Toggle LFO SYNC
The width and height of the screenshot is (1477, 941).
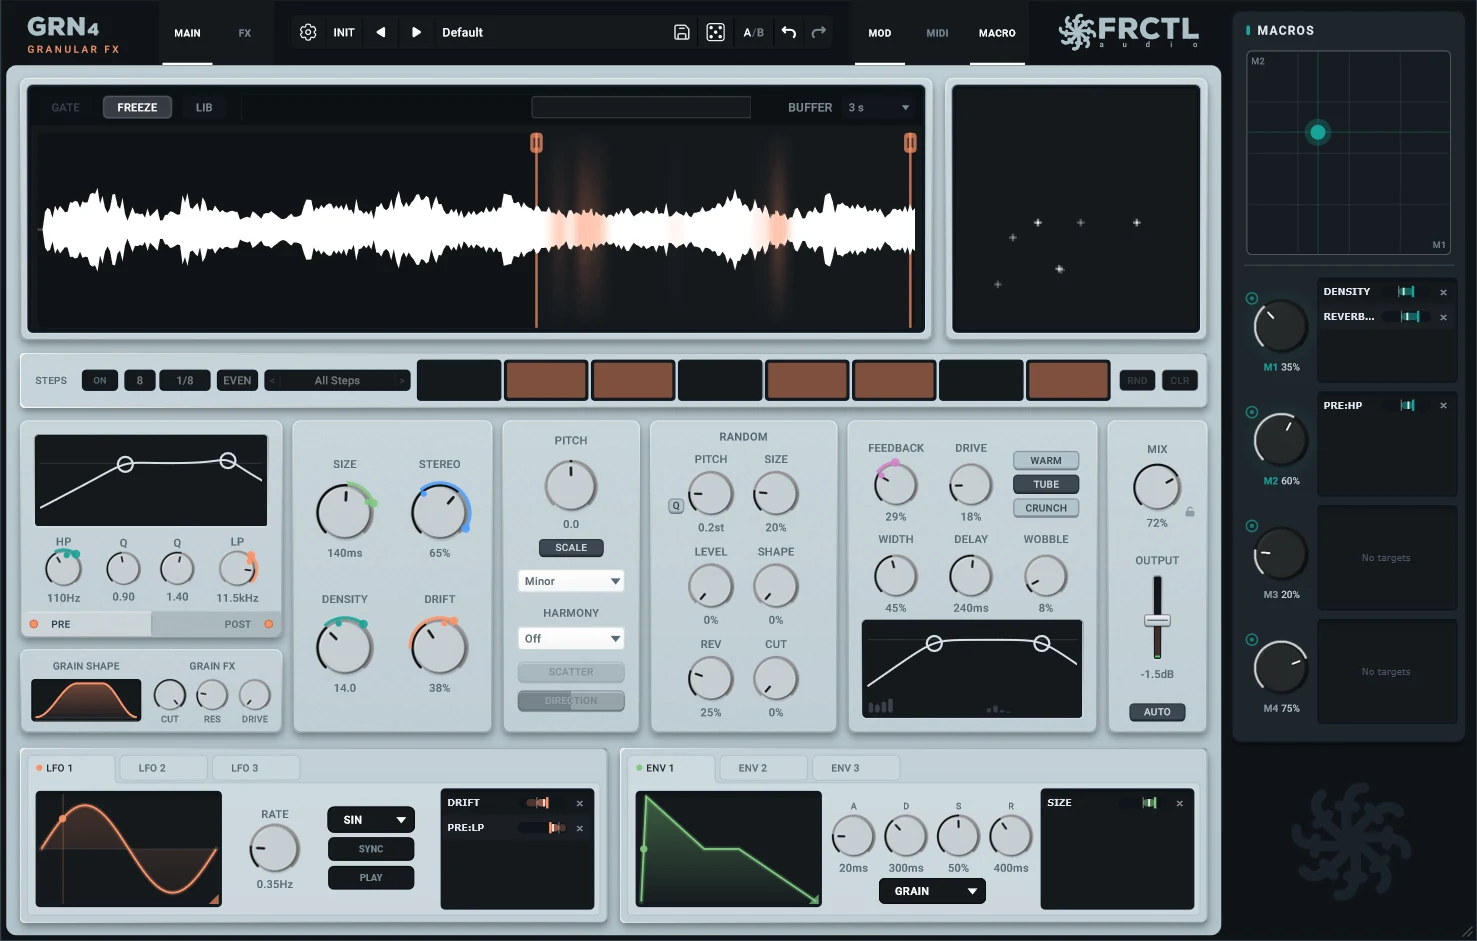pyautogui.click(x=371, y=849)
